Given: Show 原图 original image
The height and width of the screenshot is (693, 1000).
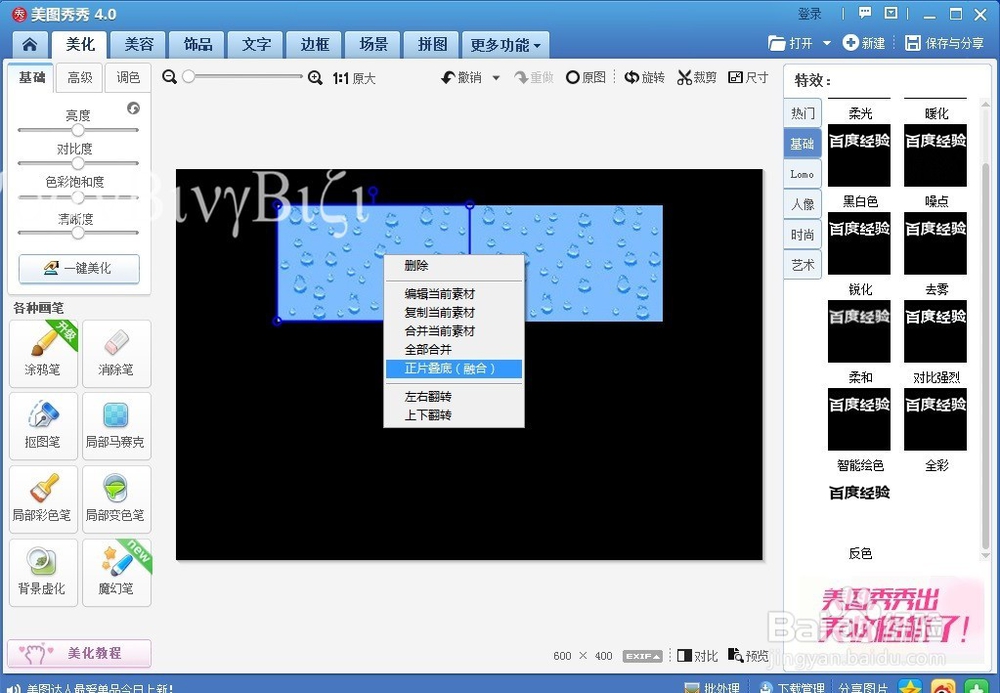Looking at the screenshot, I should (x=586, y=78).
